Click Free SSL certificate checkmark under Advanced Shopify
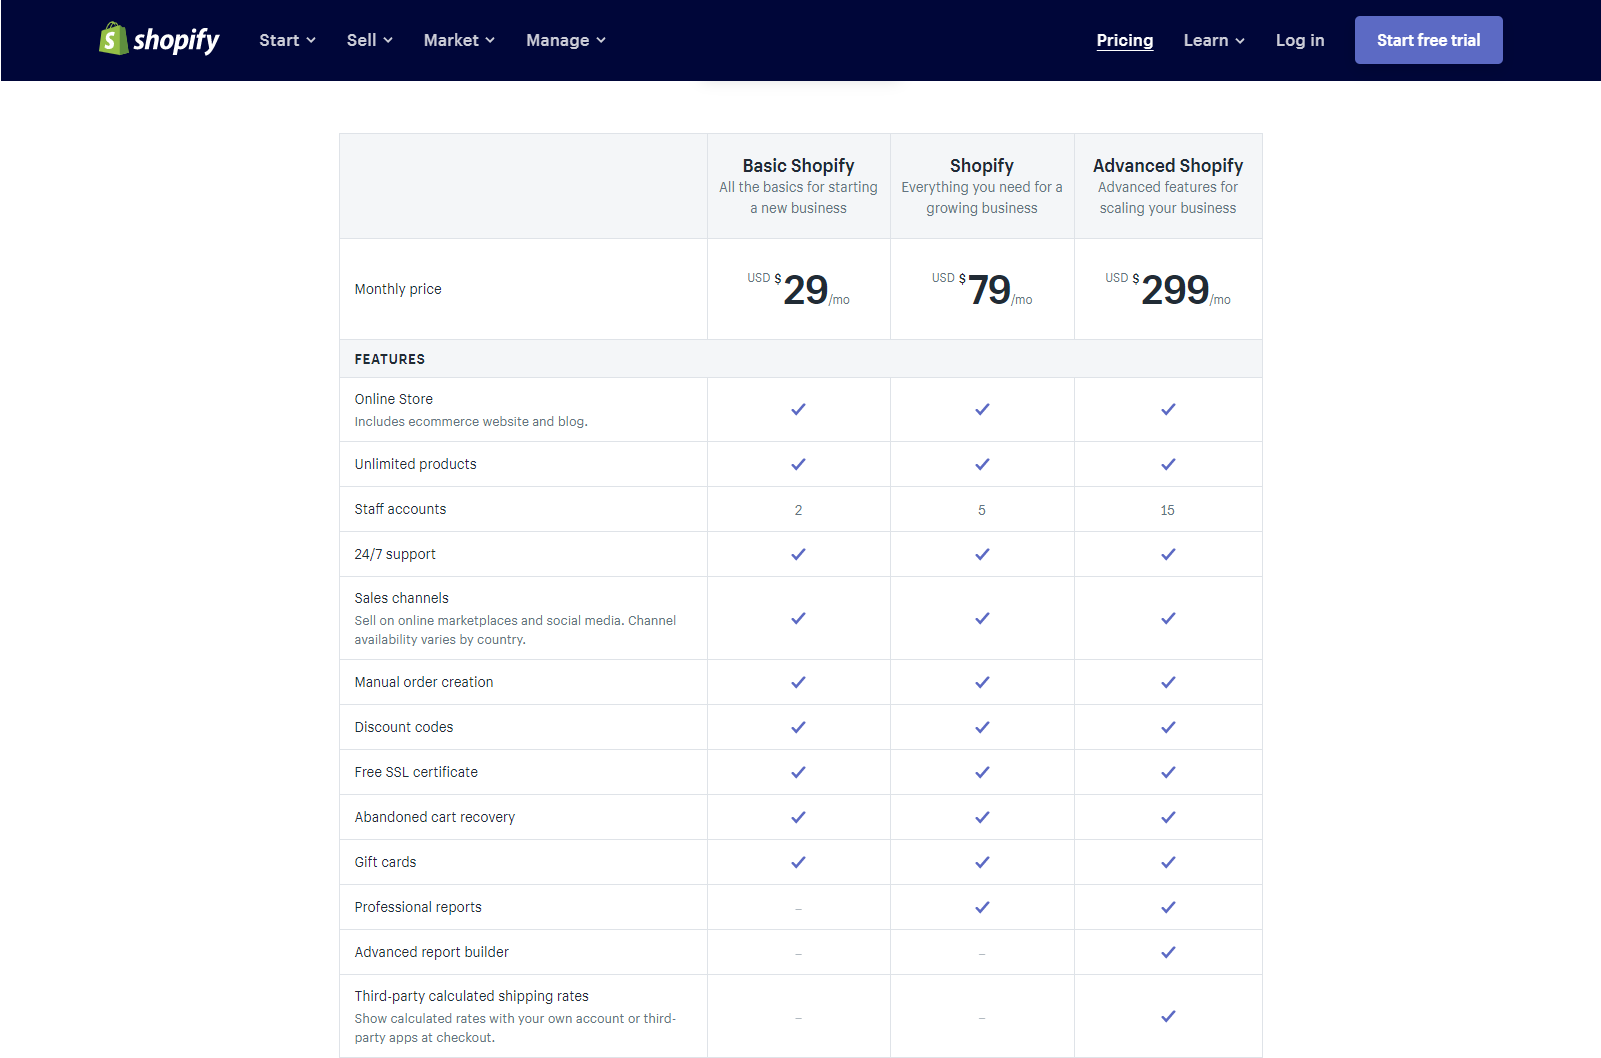The width and height of the screenshot is (1601, 1058). pyautogui.click(x=1168, y=772)
